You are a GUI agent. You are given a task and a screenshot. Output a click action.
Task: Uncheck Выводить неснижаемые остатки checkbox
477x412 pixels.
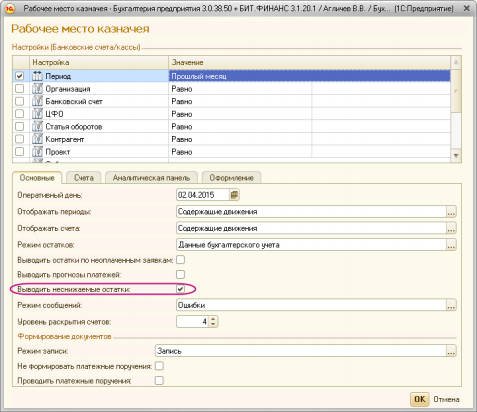(180, 289)
